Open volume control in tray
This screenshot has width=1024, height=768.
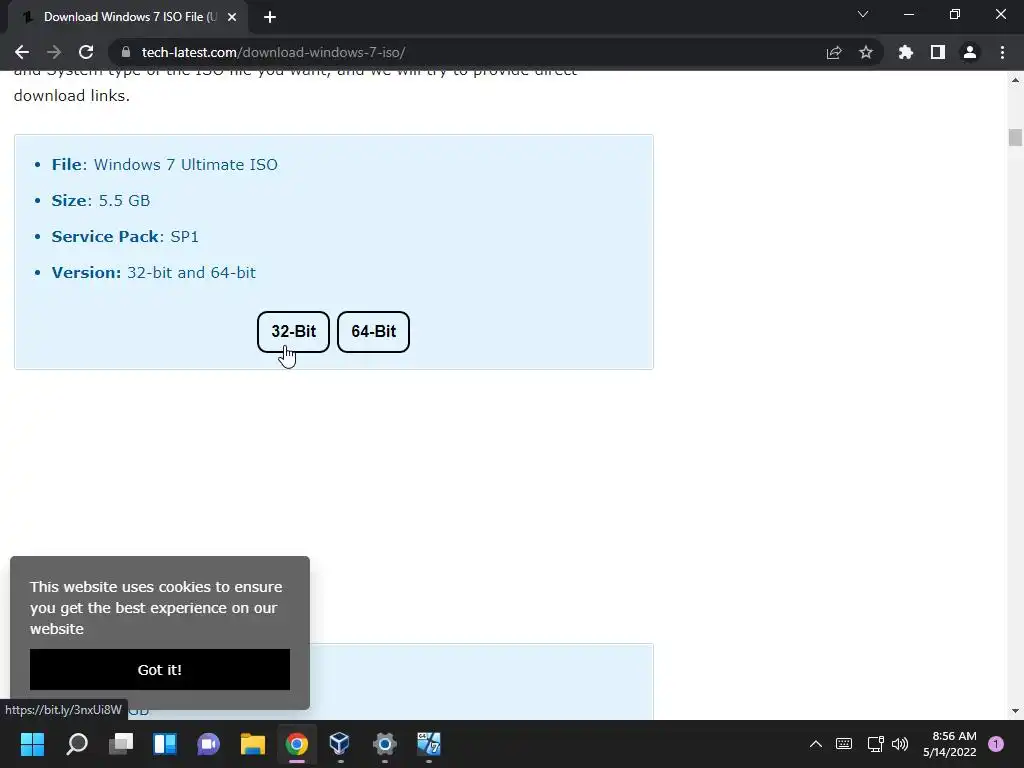[900, 744]
